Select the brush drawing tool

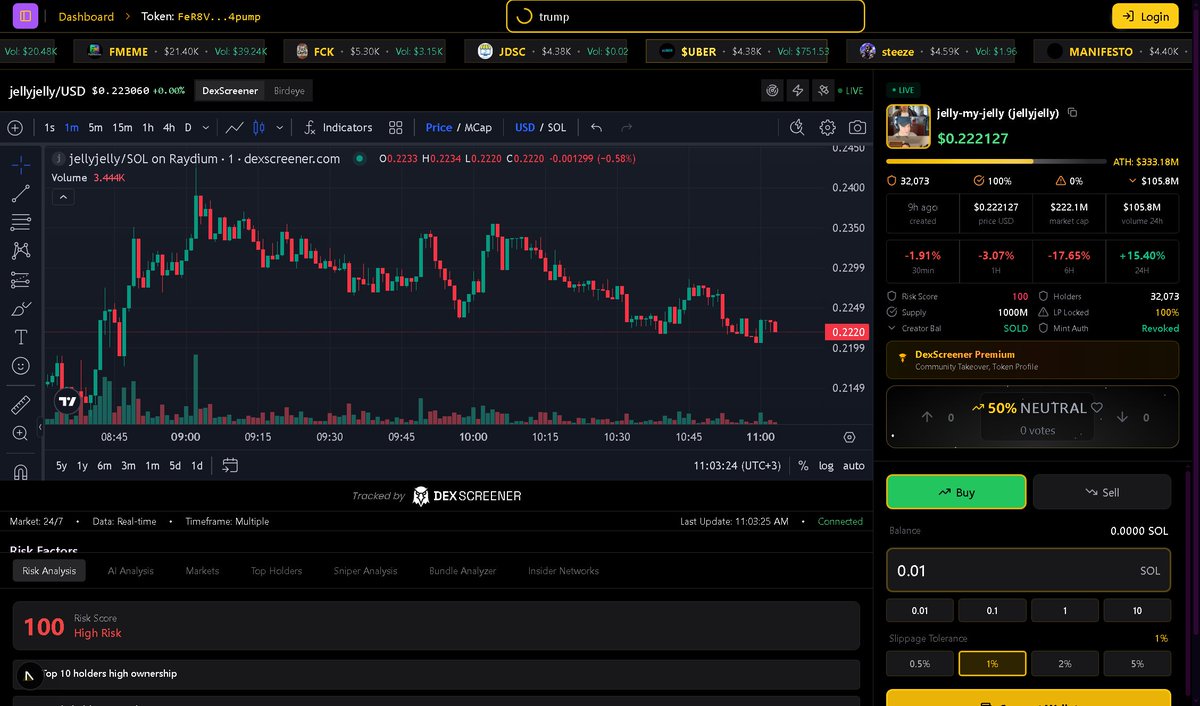(21, 309)
